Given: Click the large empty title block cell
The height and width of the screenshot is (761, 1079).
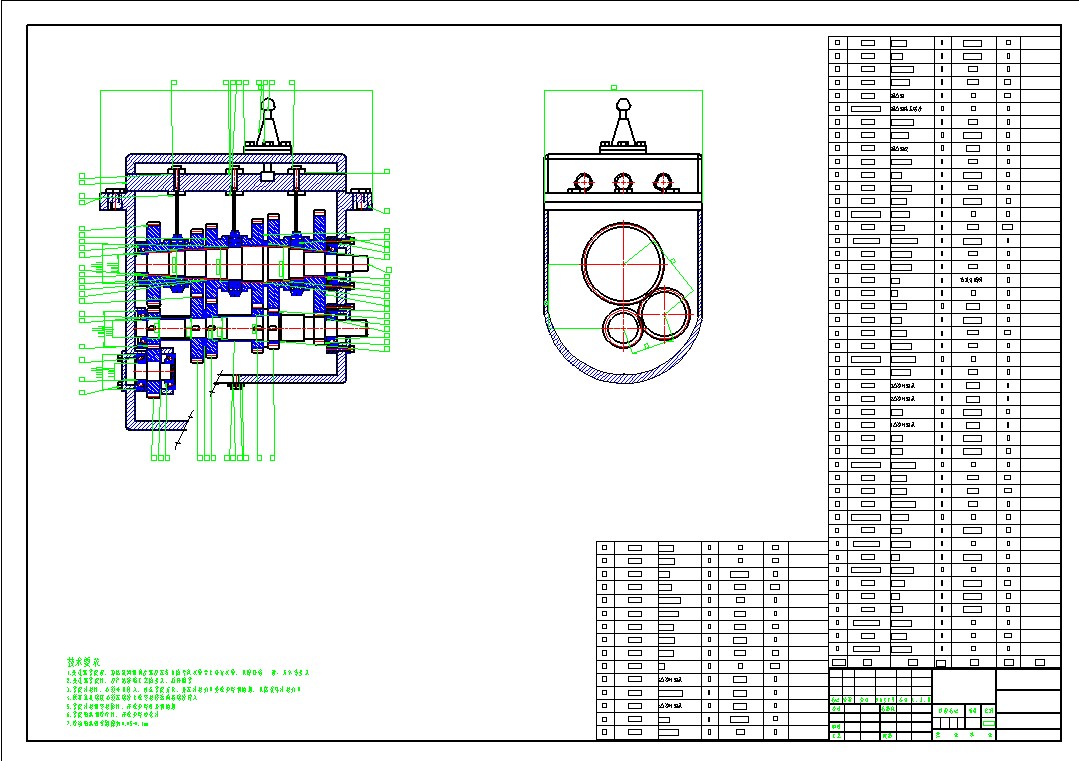Looking at the screenshot, I should pyautogui.click(x=1028, y=690).
